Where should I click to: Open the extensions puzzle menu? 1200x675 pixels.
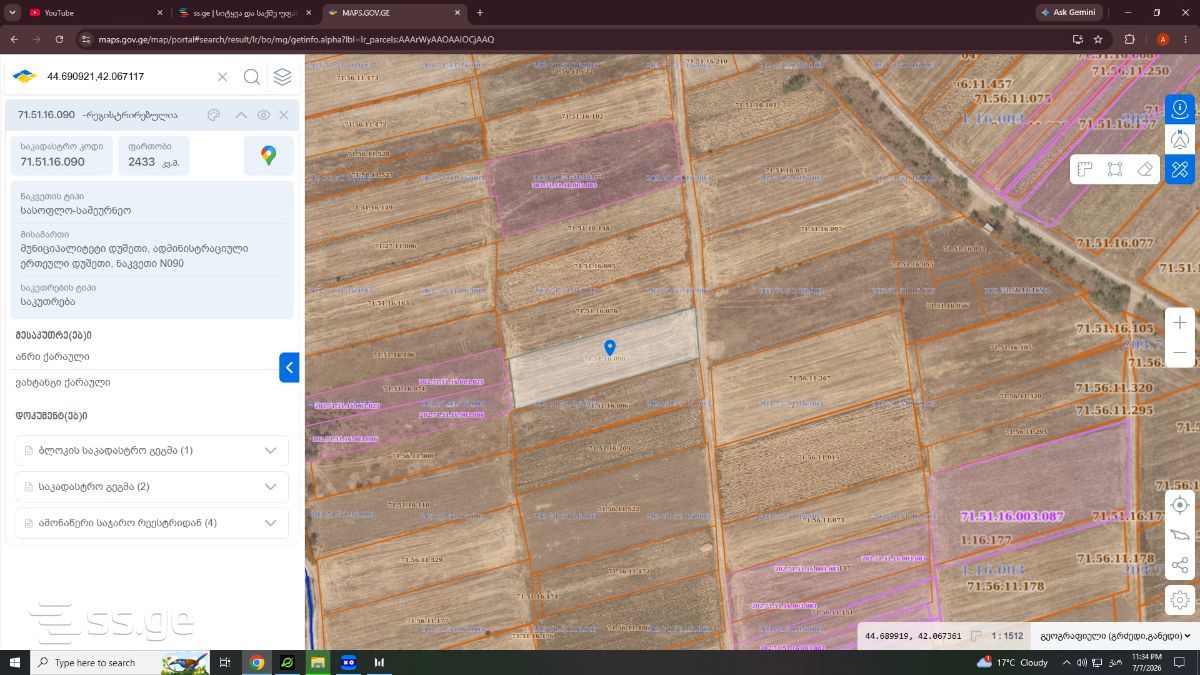click(1129, 39)
